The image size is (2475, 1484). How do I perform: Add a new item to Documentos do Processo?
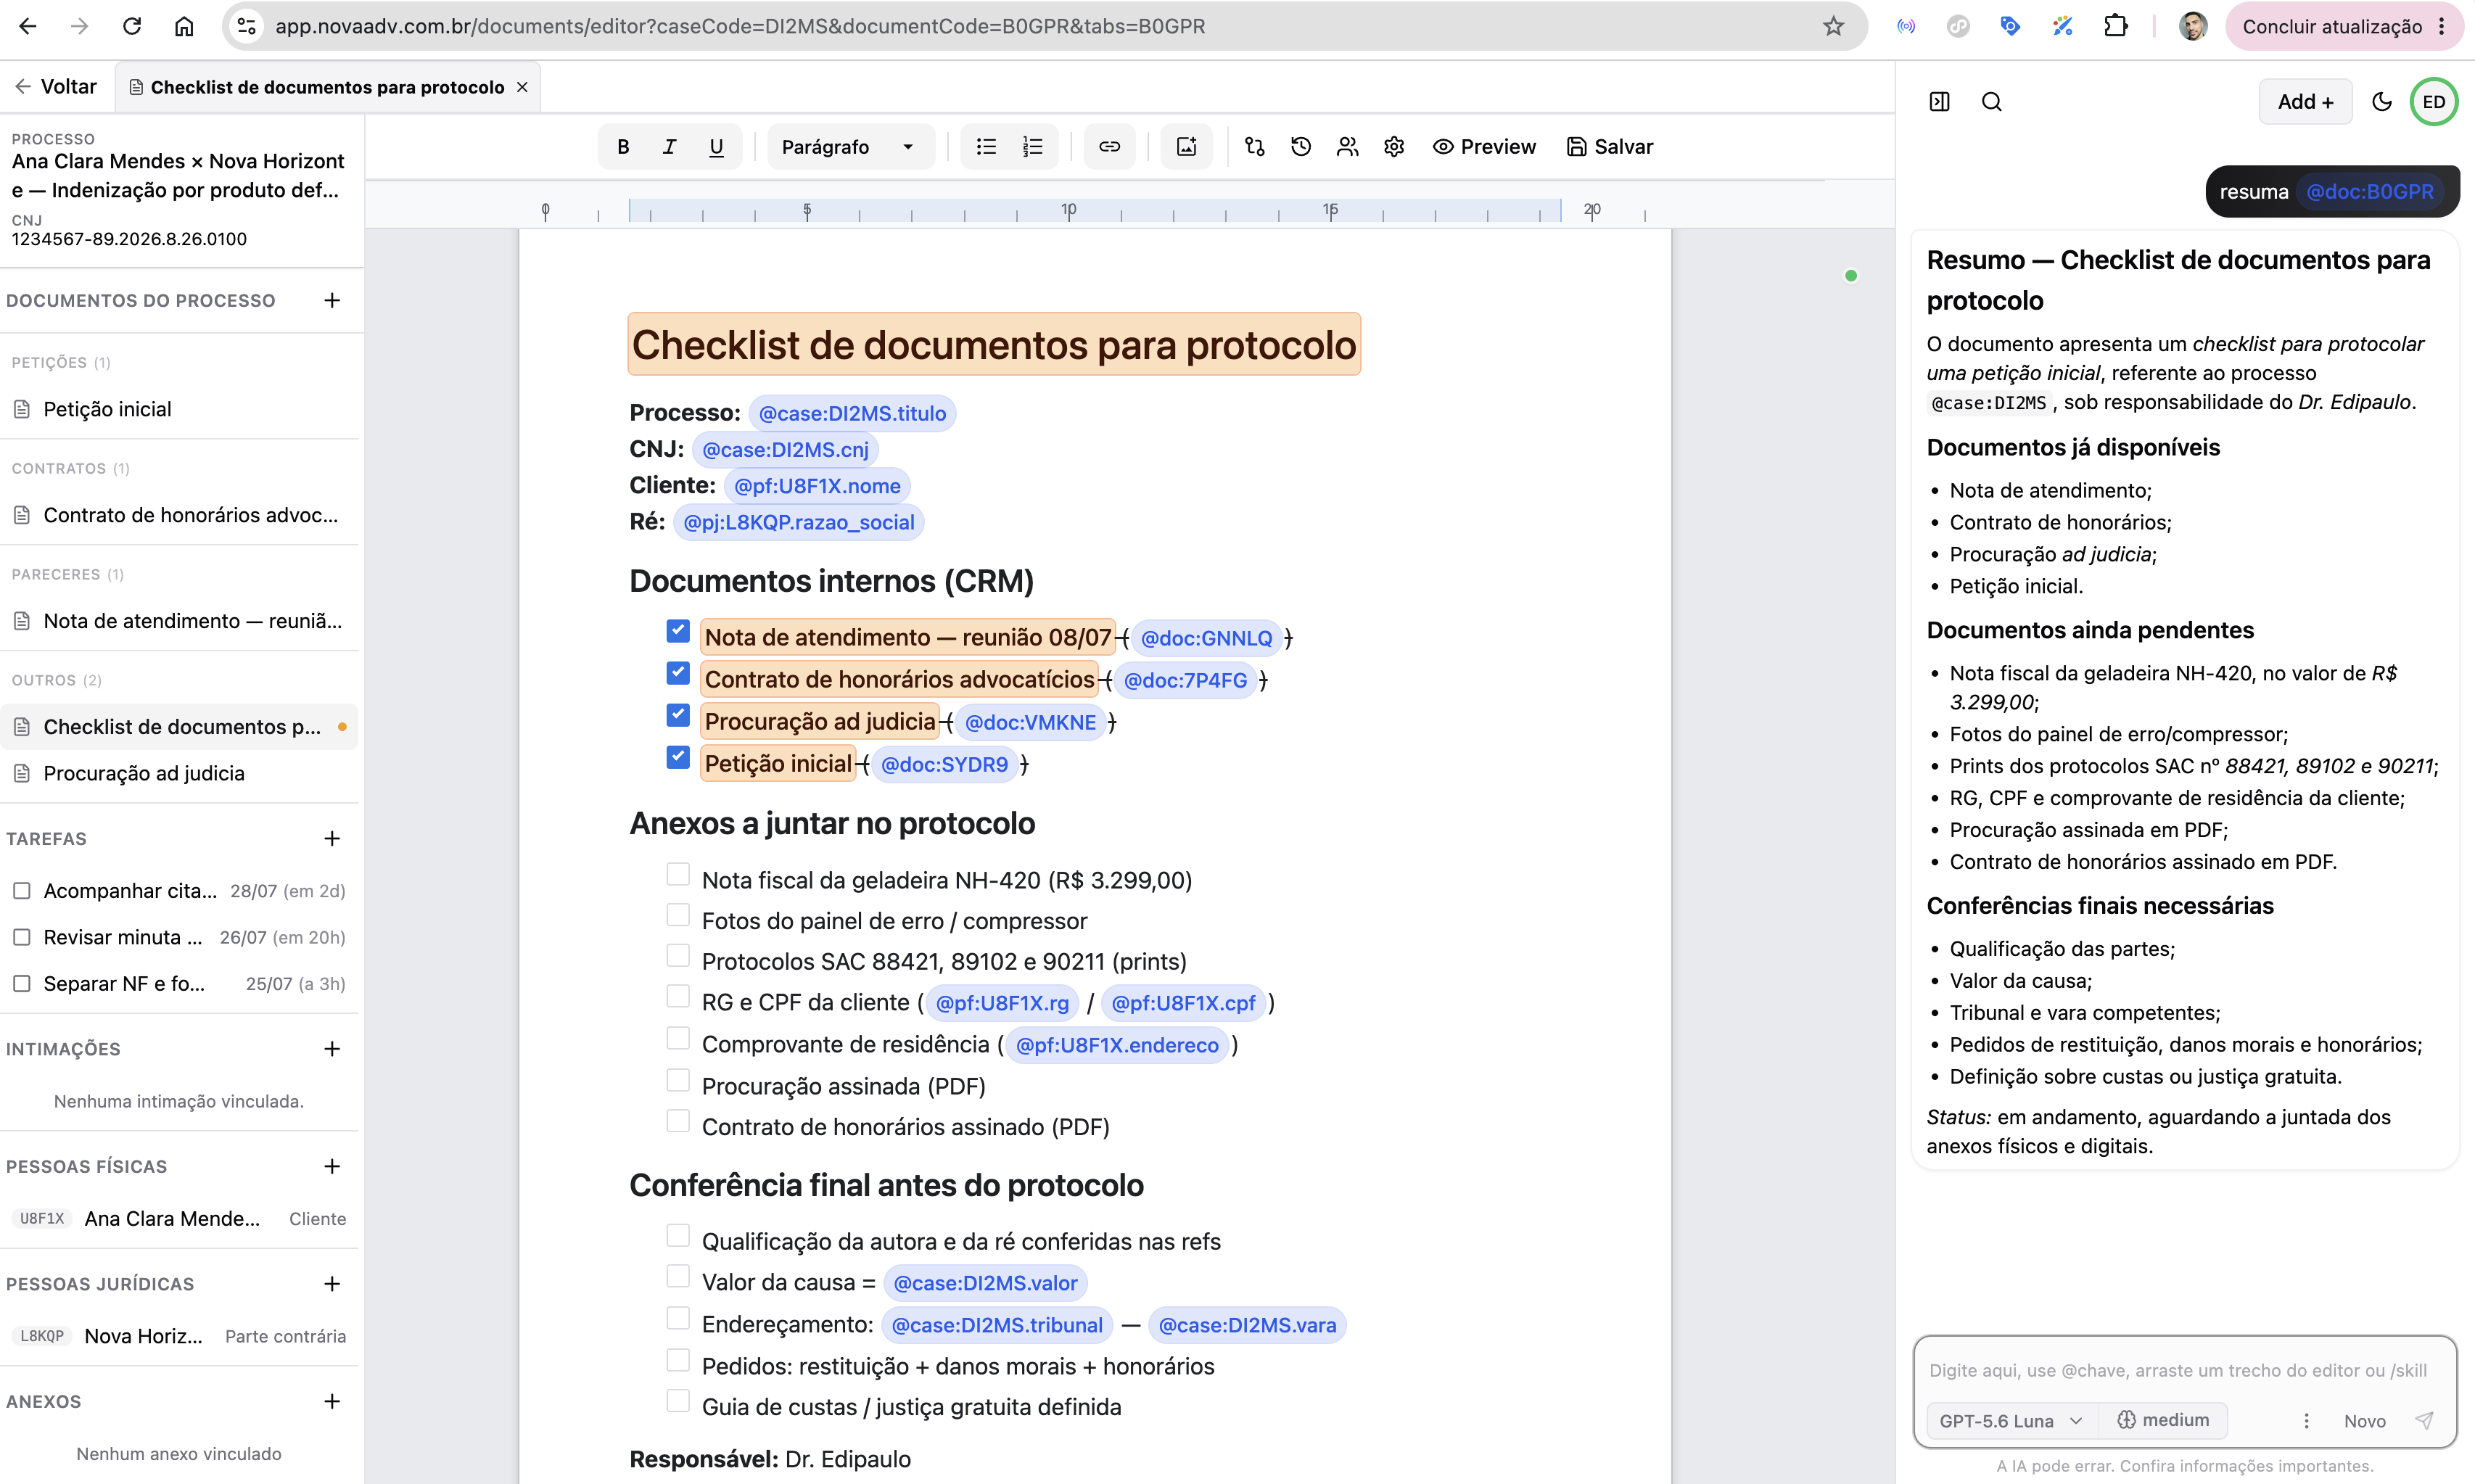[x=332, y=300]
